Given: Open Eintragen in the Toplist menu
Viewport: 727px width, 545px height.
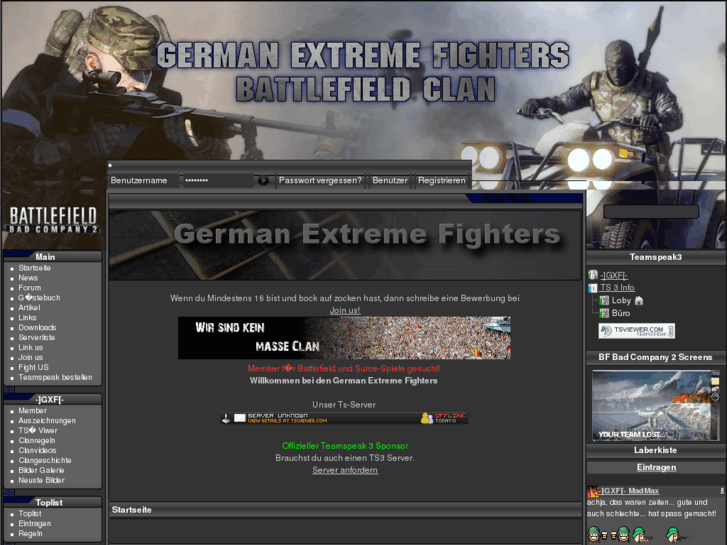Looking at the screenshot, I should point(35,524).
